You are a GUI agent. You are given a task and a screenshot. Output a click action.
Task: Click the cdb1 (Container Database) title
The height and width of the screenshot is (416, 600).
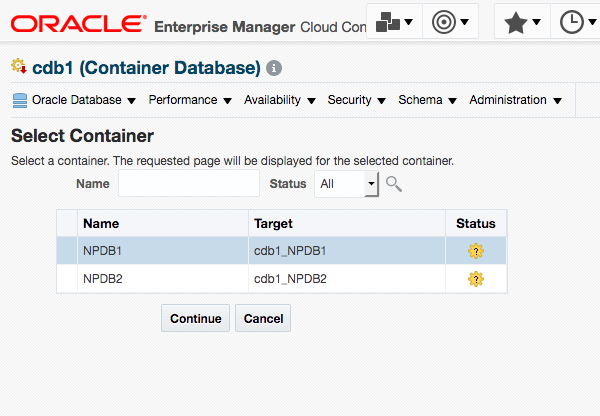coord(146,68)
